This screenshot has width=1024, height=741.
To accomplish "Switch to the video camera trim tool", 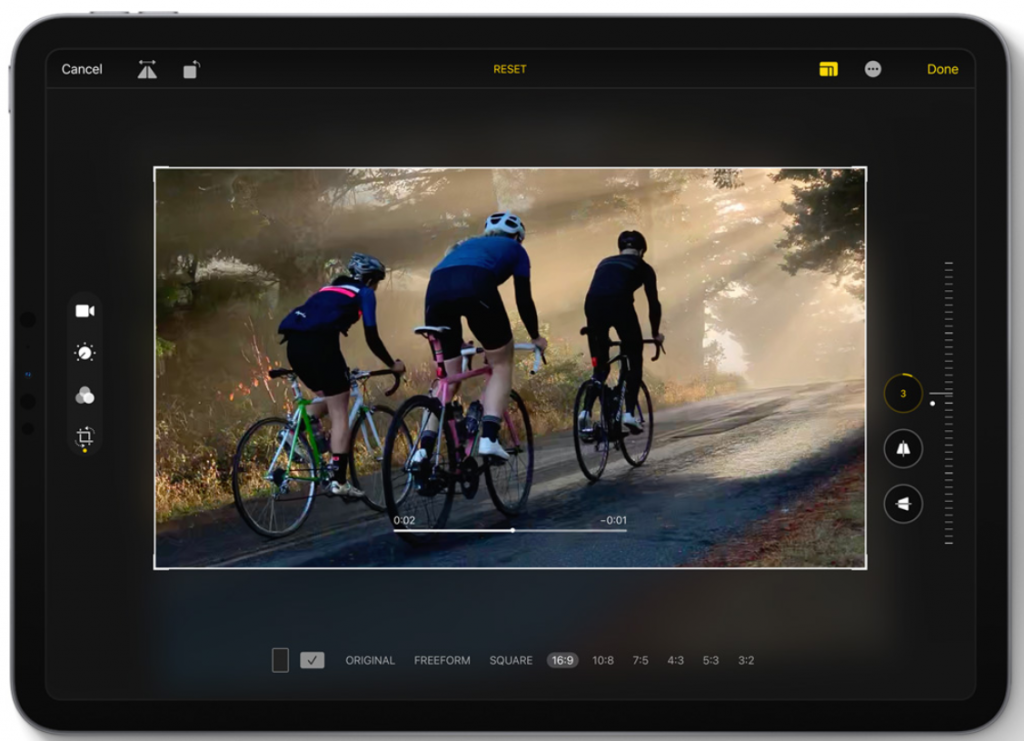I will click(85, 311).
